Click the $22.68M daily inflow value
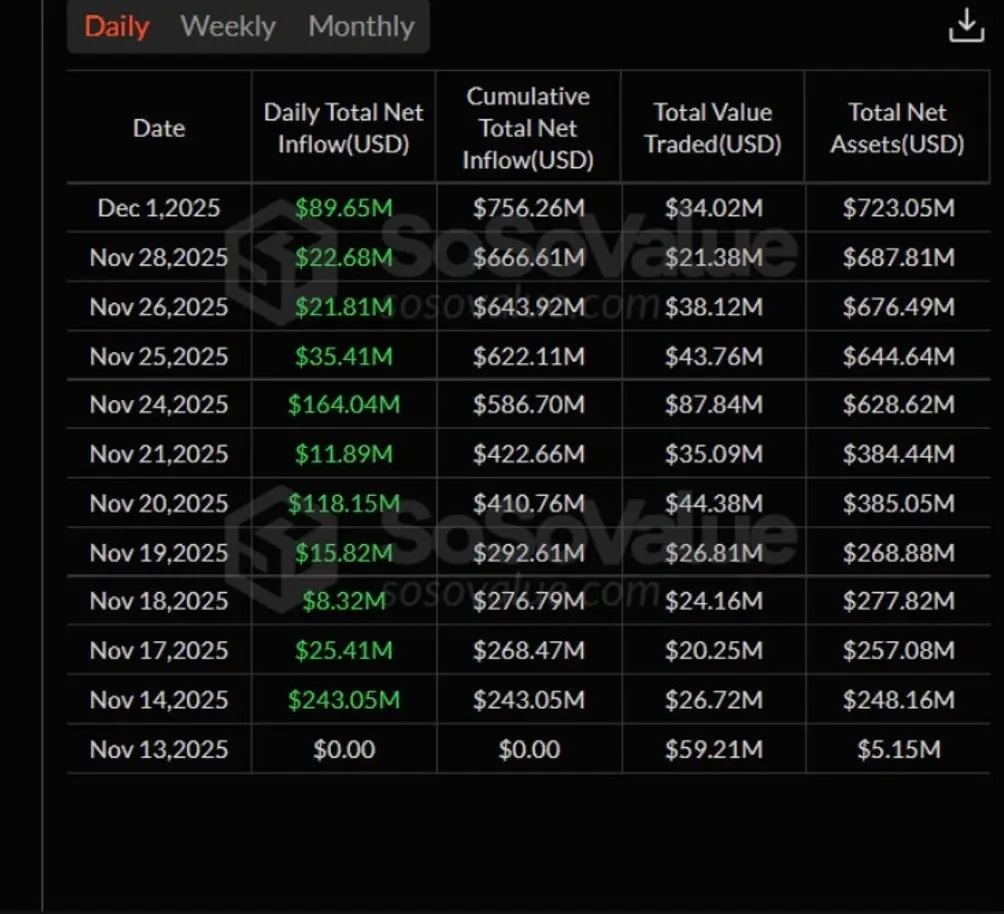 (344, 257)
